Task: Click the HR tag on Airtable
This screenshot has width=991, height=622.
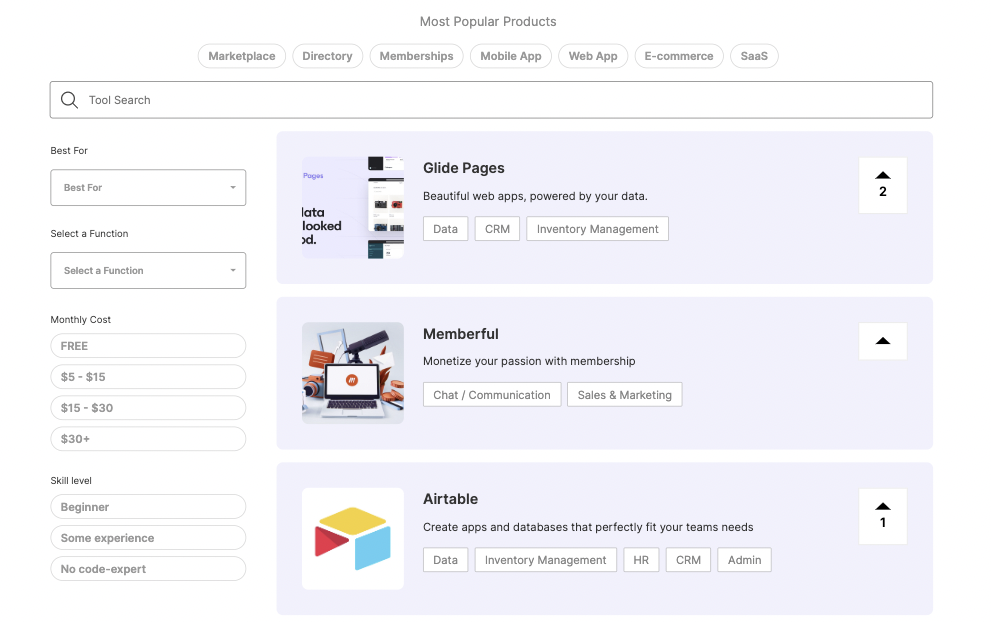Action: click(x=641, y=560)
